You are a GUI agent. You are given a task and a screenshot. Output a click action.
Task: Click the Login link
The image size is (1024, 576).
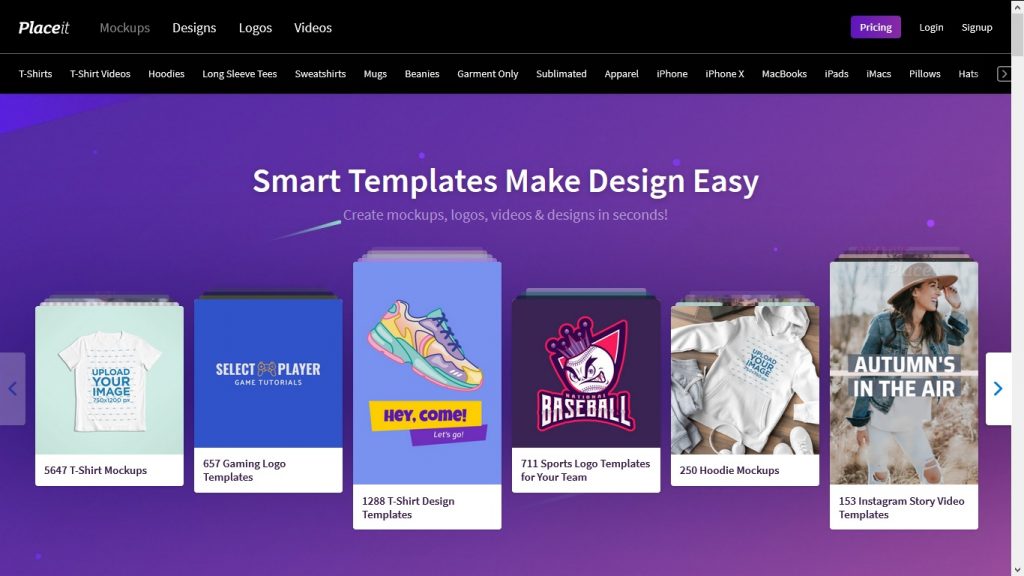(x=931, y=27)
